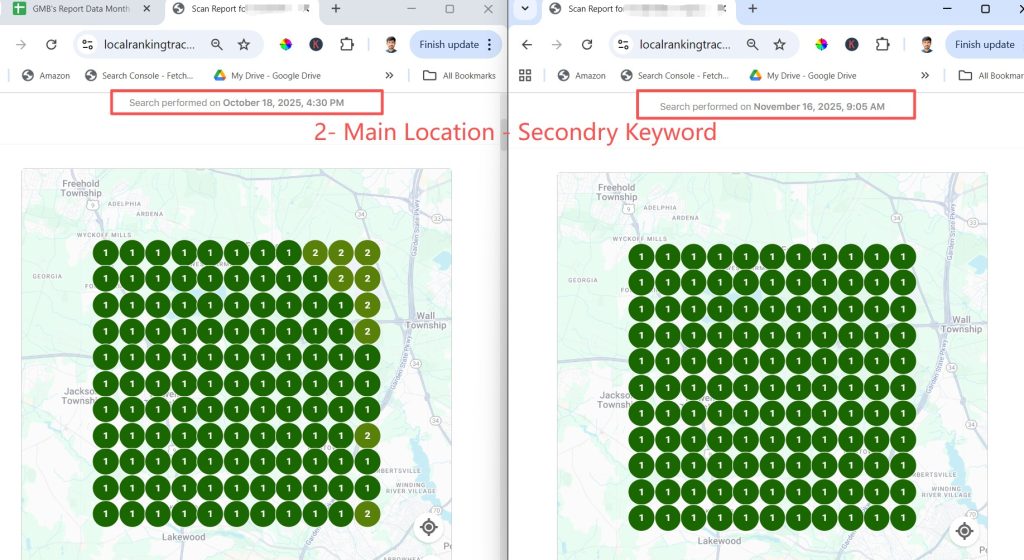Open a new tab in the right window
The image size is (1024, 560).
[x=752, y=9]
